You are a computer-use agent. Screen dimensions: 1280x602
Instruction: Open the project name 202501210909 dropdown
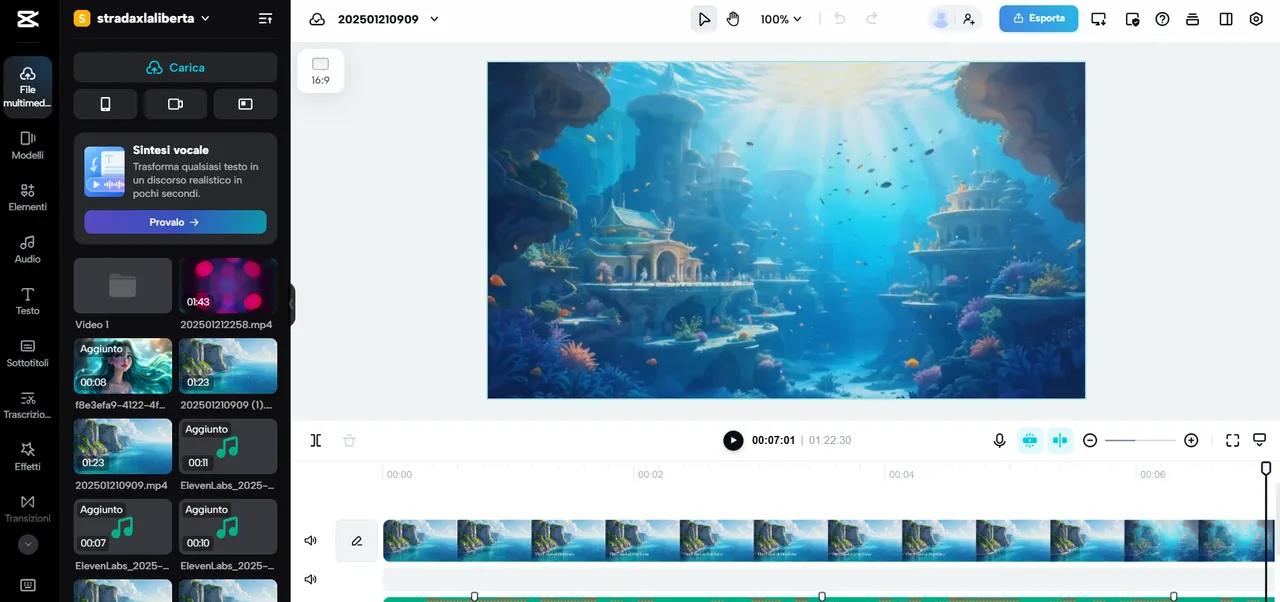click(389, 19)
